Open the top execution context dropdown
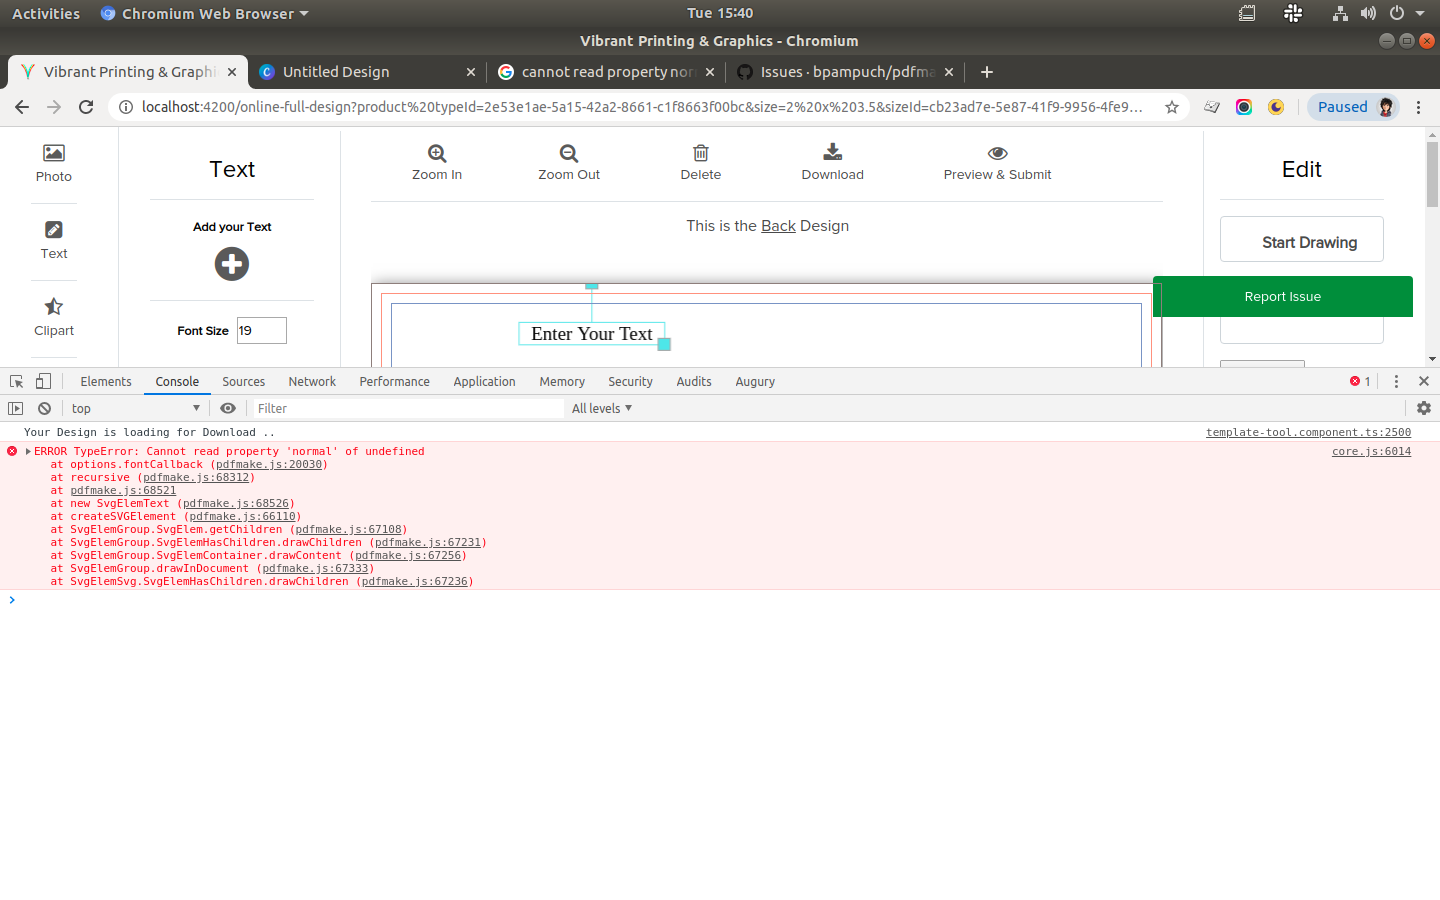Screen dimensions: 1440x900 pyautogui.click(x=136, y=408)
